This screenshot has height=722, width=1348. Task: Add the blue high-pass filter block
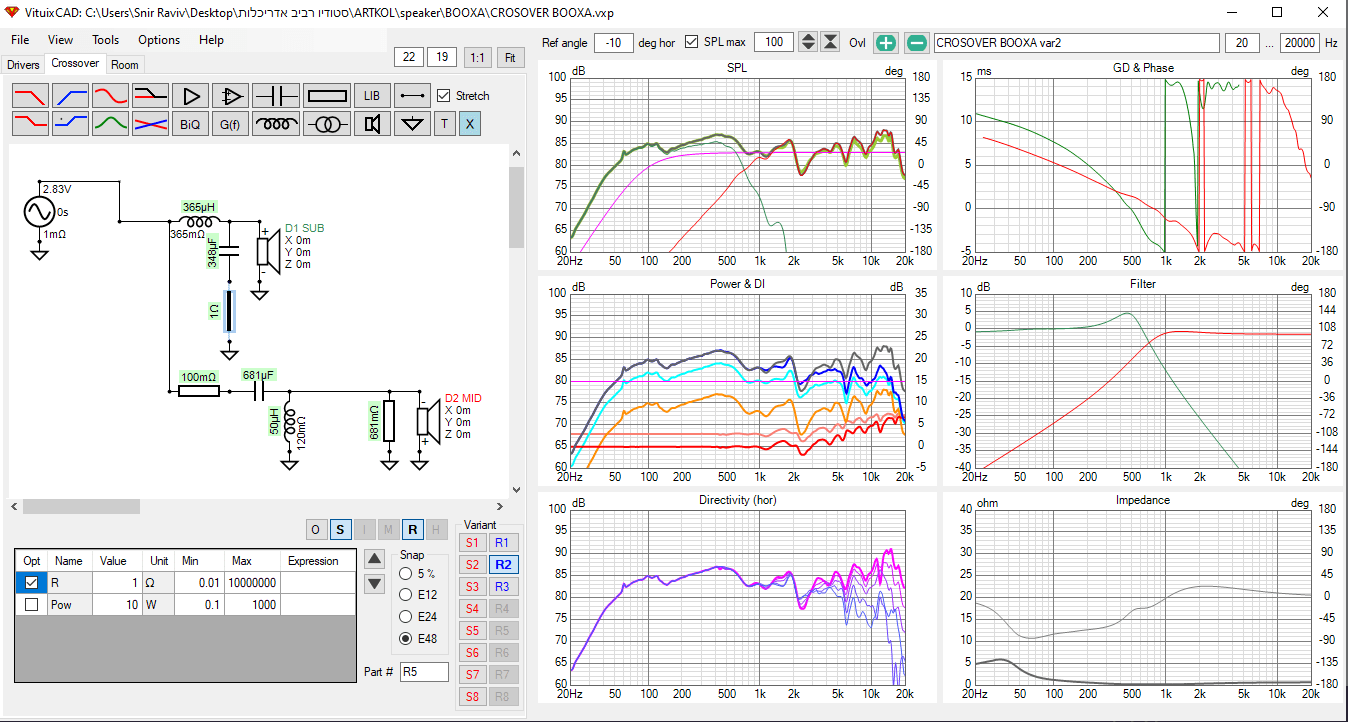pyautogui.click(x=70, y=96)
